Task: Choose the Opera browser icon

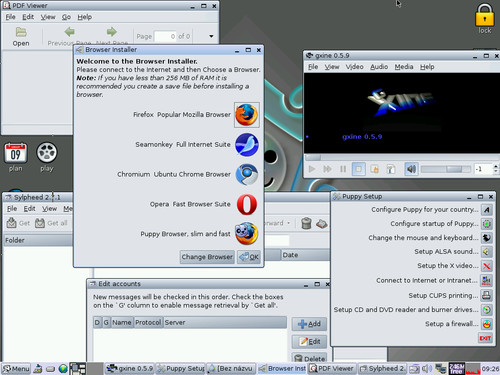Action: [247, 204]
